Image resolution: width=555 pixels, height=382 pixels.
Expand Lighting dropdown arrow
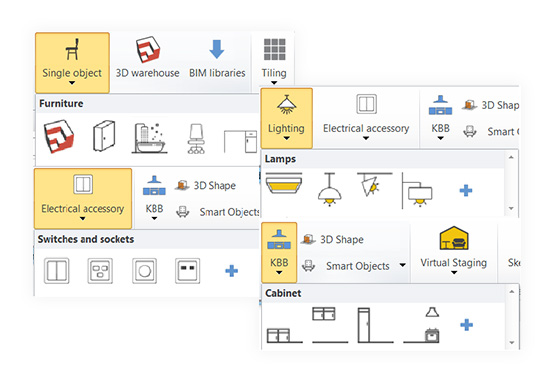[x=286, y=138]
